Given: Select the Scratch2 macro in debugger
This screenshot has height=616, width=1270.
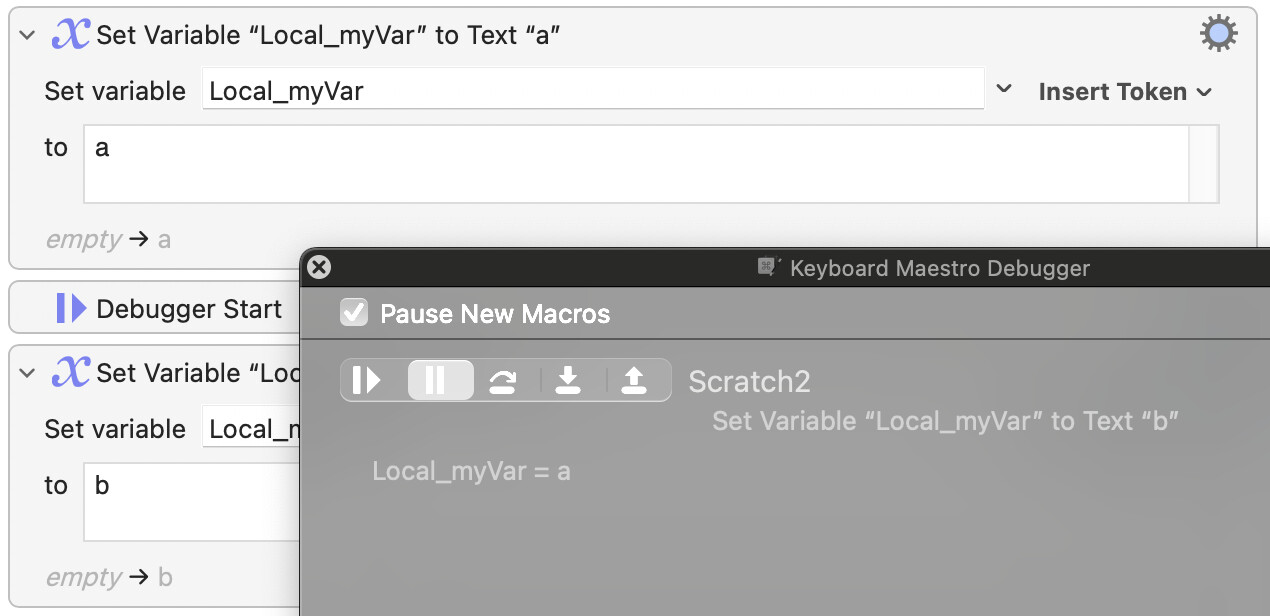Looking at the screenshot, I should click(x=749, y=381).
